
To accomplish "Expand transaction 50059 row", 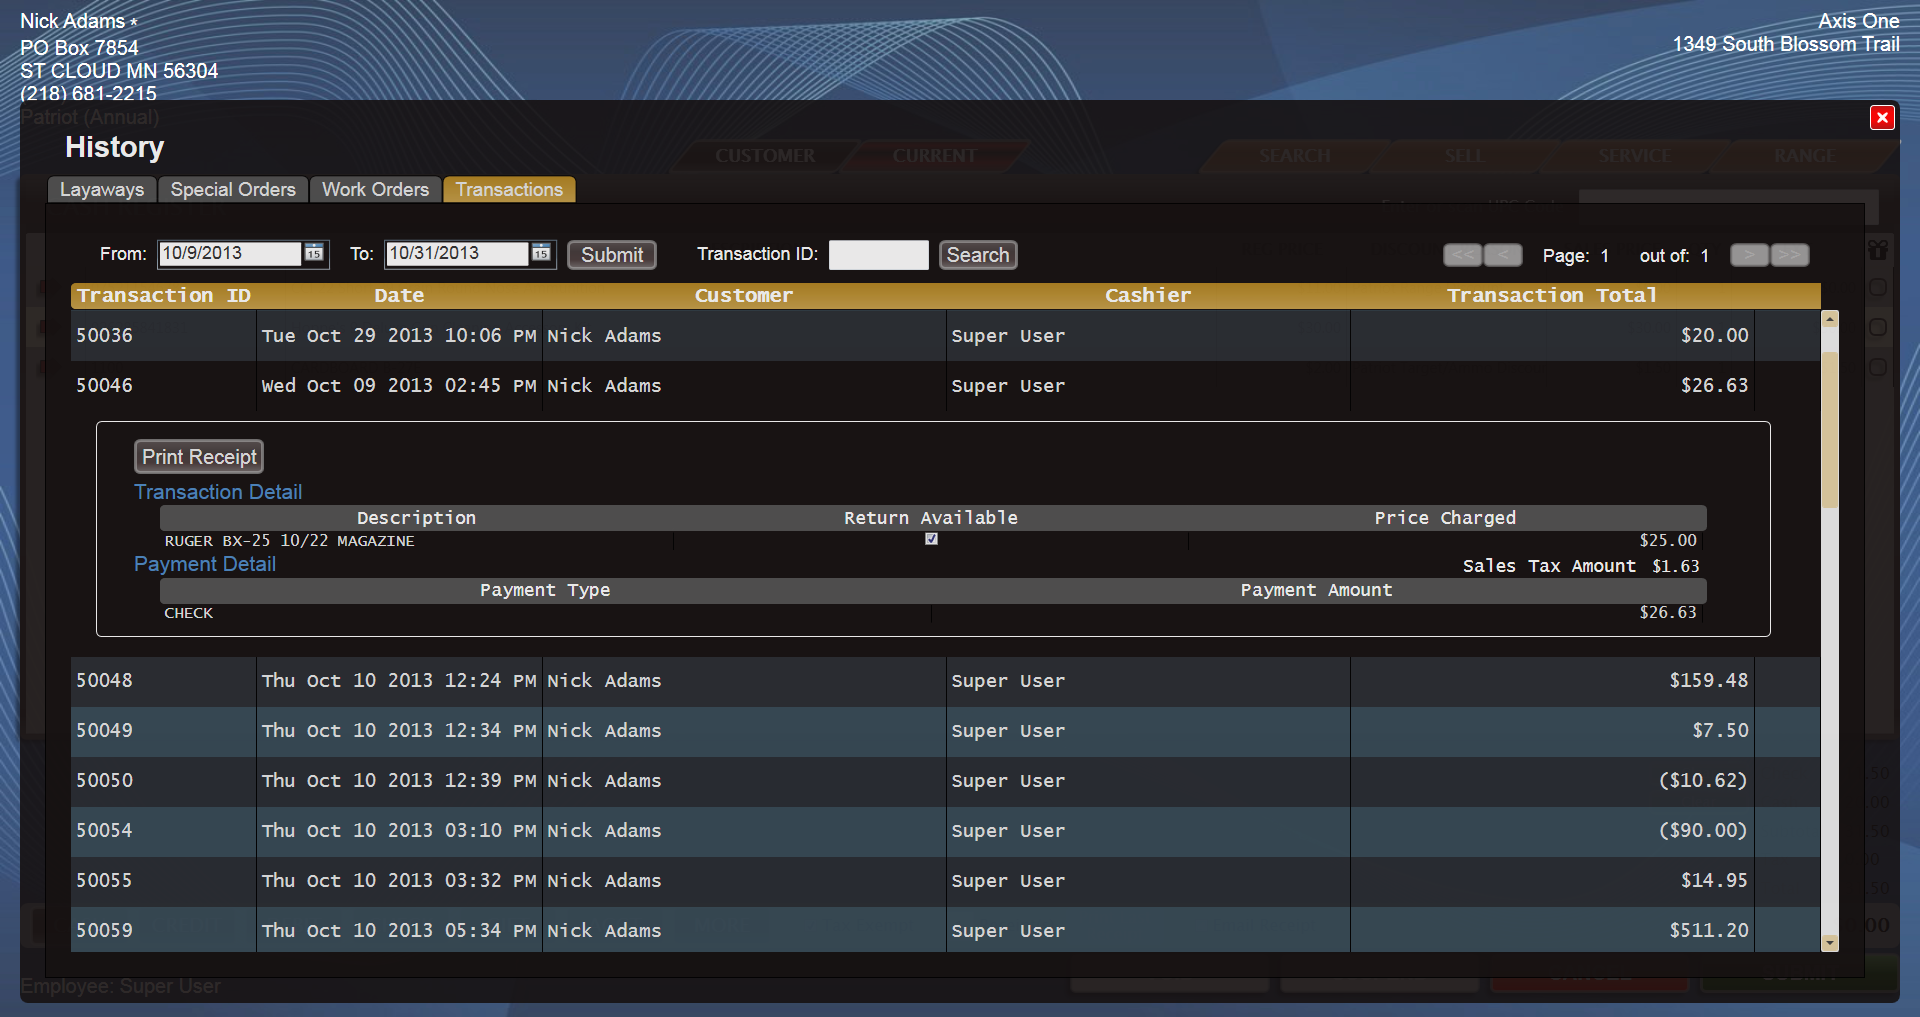I will [945, 930].
